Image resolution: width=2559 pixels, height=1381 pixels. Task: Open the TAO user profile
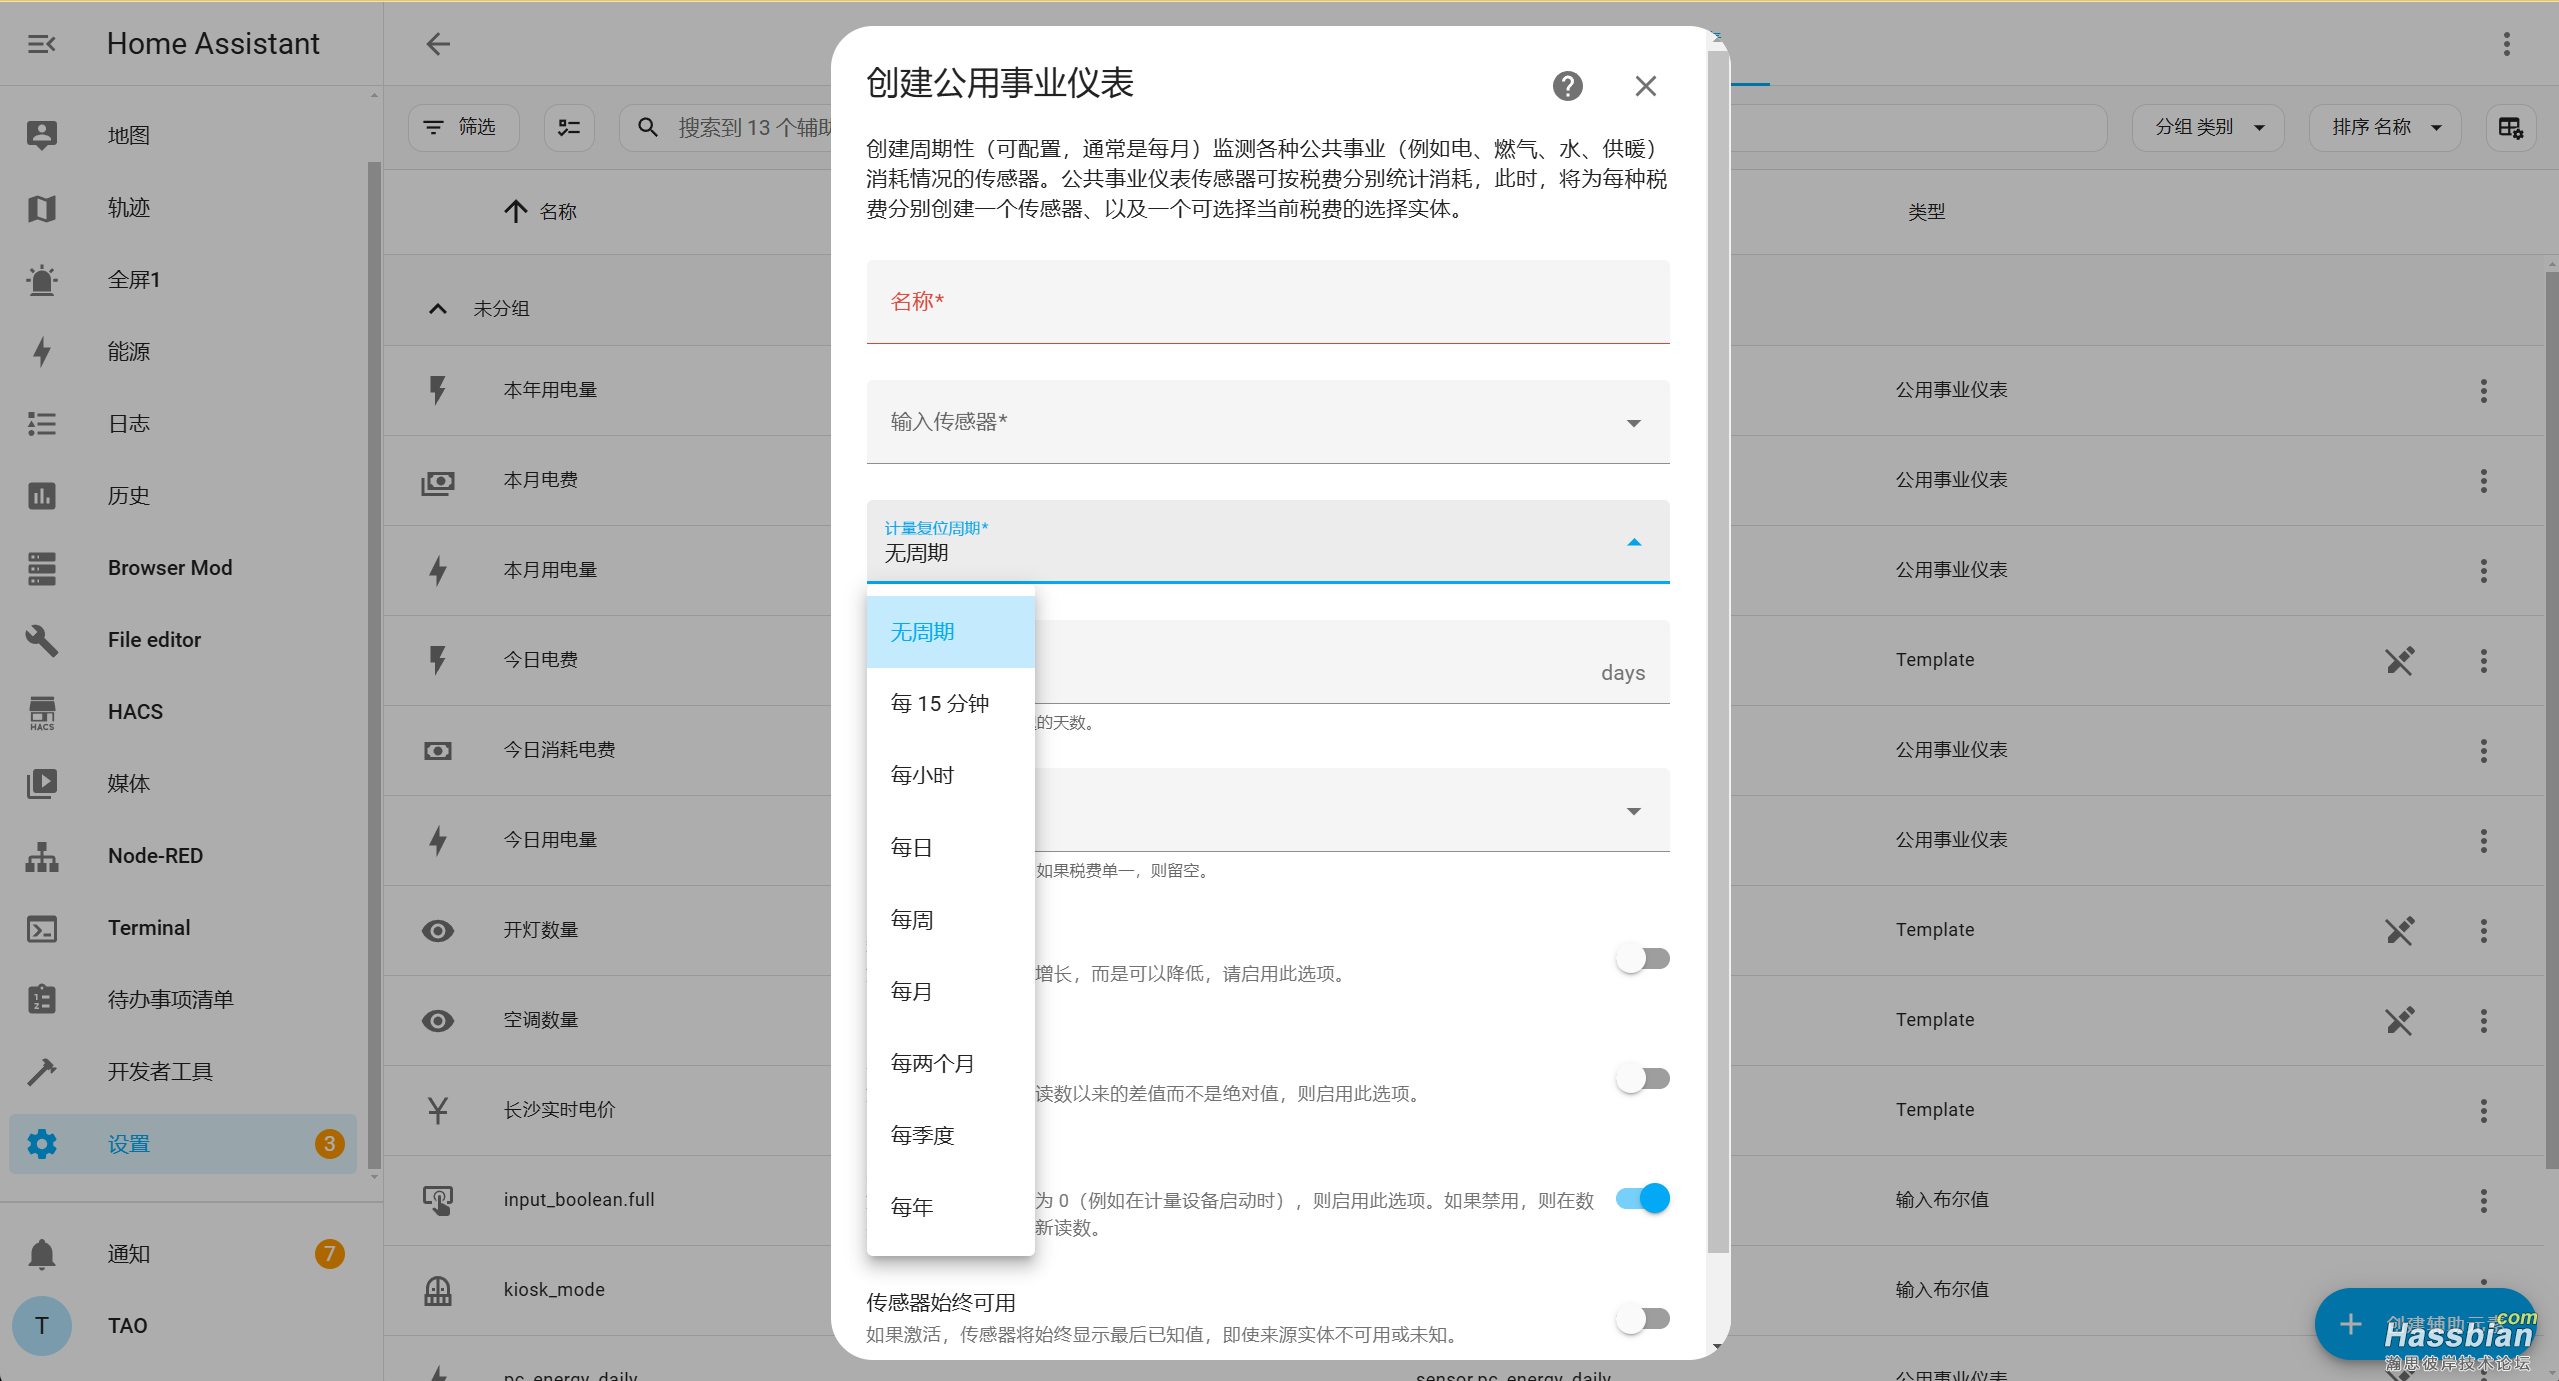183,1325
